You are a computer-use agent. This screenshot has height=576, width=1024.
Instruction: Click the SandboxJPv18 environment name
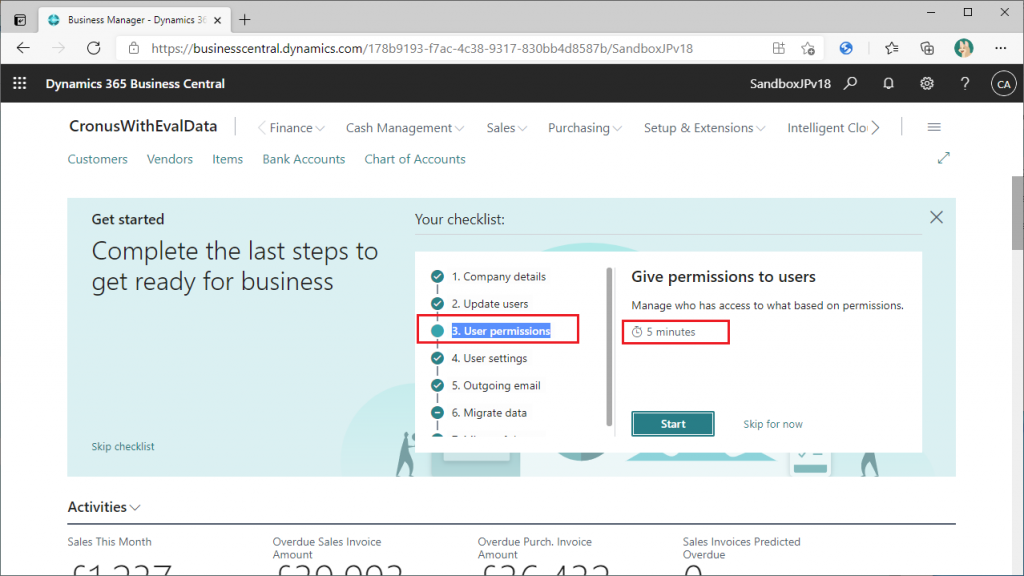coord(790,84)
